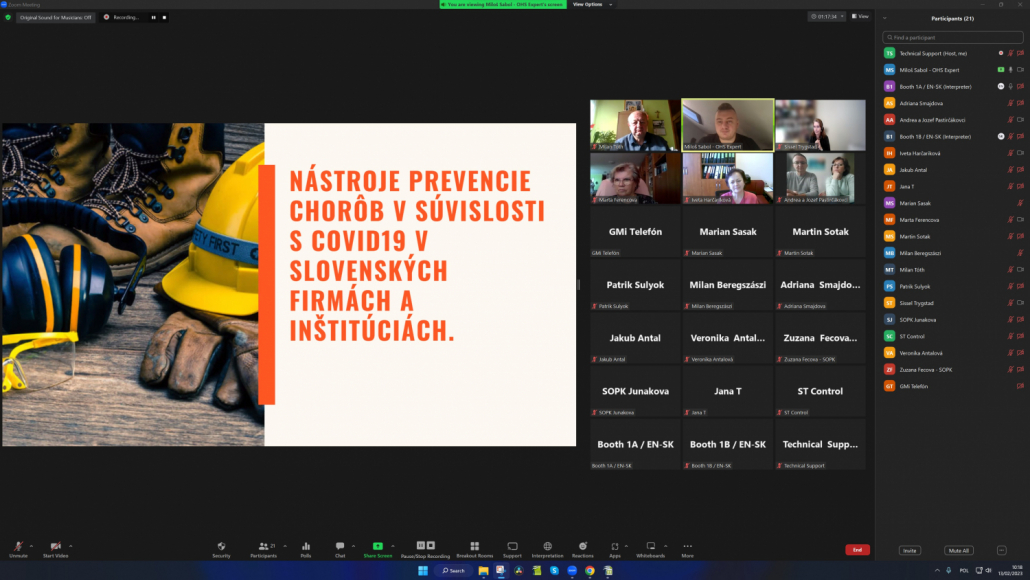Open the View layout menu
The width and height of the screenshot is (1030, 580).
[860, 17]
